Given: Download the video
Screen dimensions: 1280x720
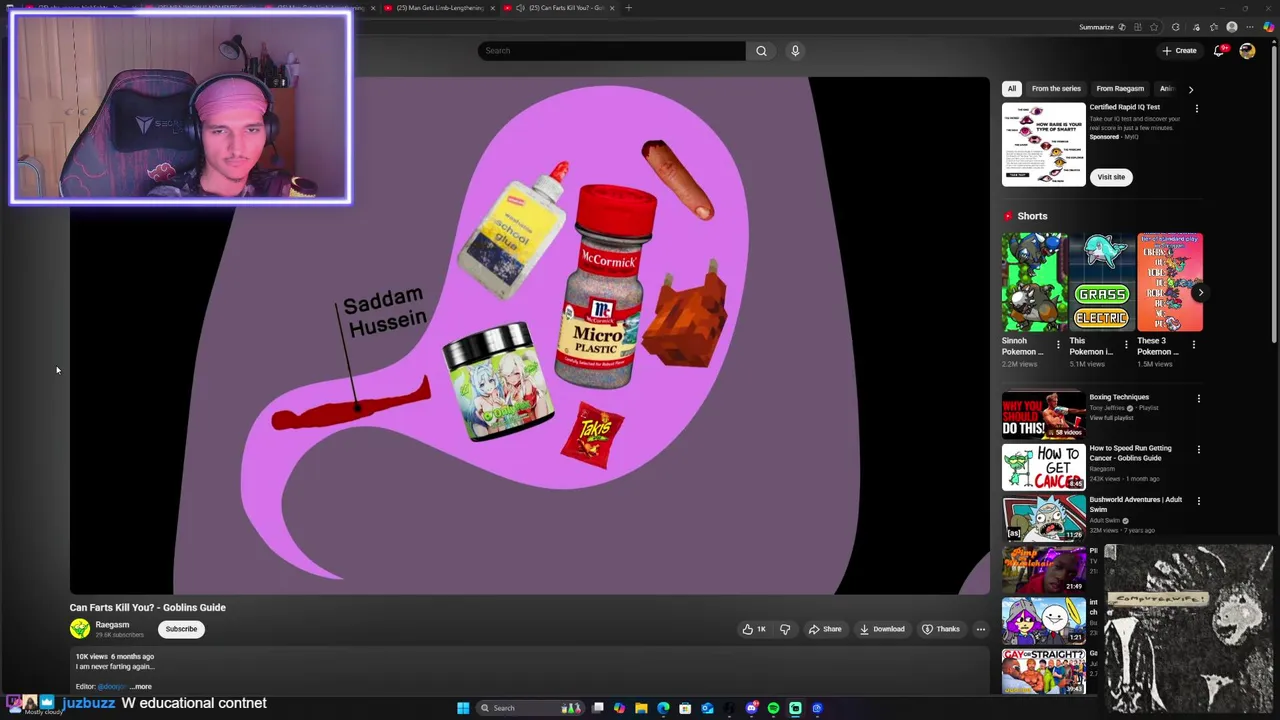Looking at the screenshot, I should coord(882,629).
